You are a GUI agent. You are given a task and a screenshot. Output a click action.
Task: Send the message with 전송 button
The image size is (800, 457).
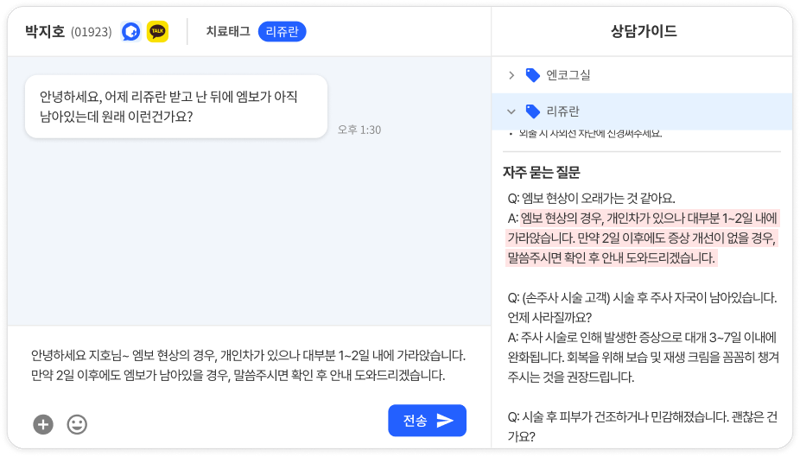(427, 421)
